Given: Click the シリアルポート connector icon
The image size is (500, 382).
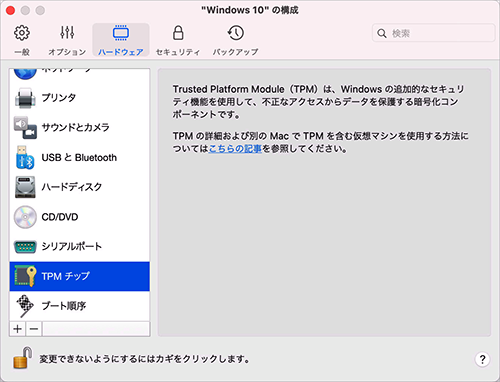Looking at the screenshot, I should pyautogui.click(x=25, y=247).
